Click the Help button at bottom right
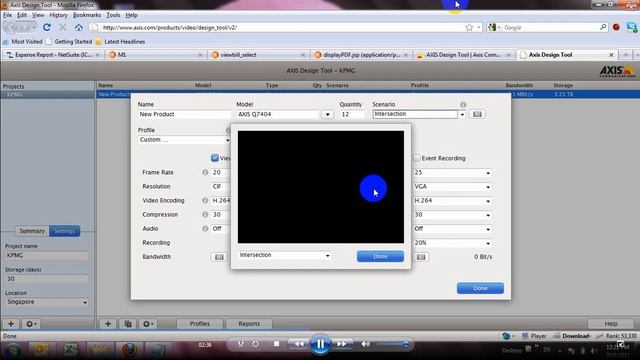This screenshot has height=360, width=640. pyautogui.click(x=611, y=324)
